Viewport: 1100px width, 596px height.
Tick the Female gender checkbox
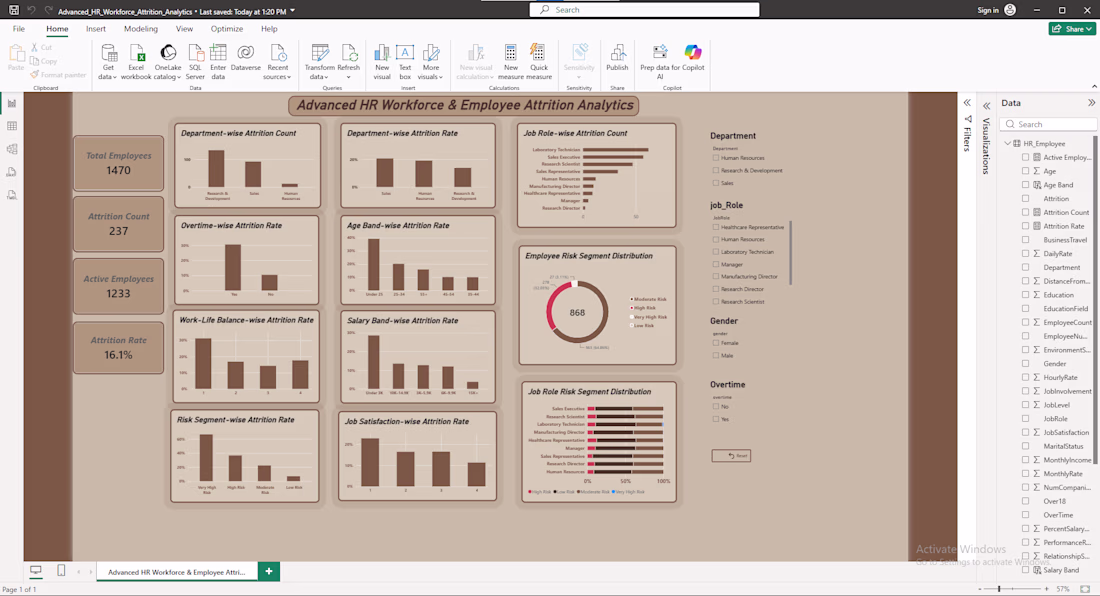point(716,343)
